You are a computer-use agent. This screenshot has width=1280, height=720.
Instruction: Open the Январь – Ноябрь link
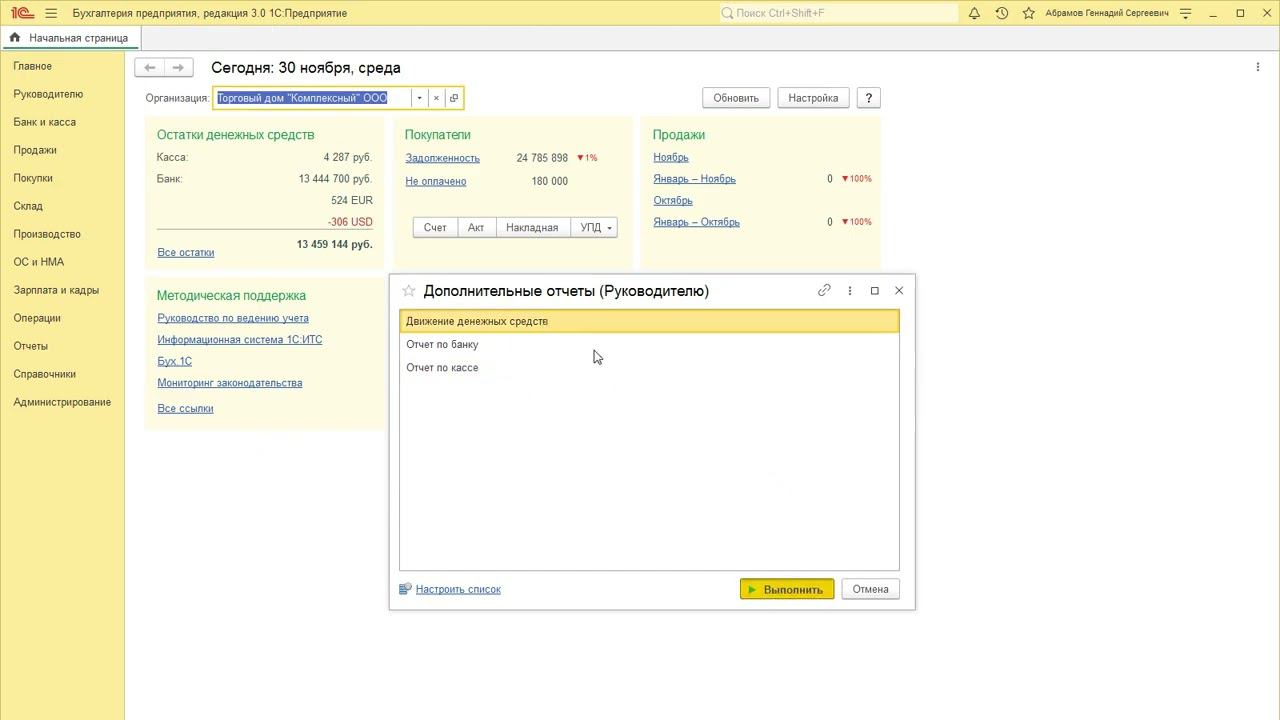tap(695, 179)
